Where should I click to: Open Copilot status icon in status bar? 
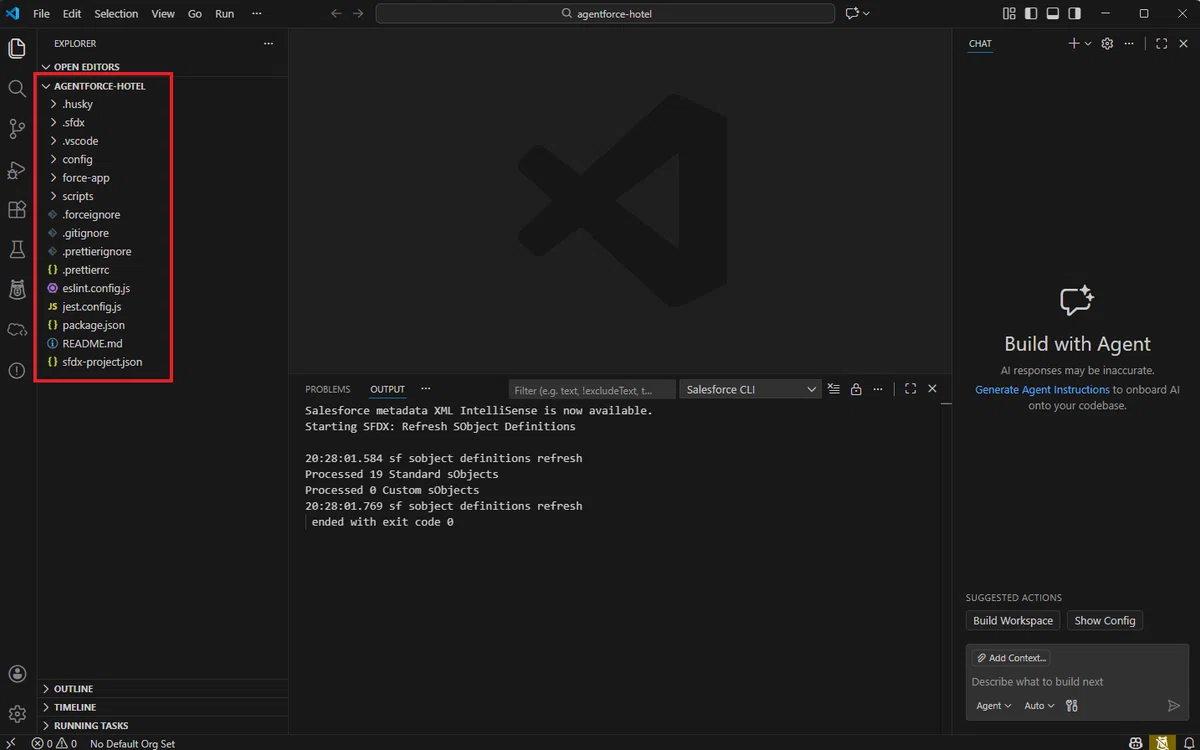pyautogui.click(x=1135, y=743)
